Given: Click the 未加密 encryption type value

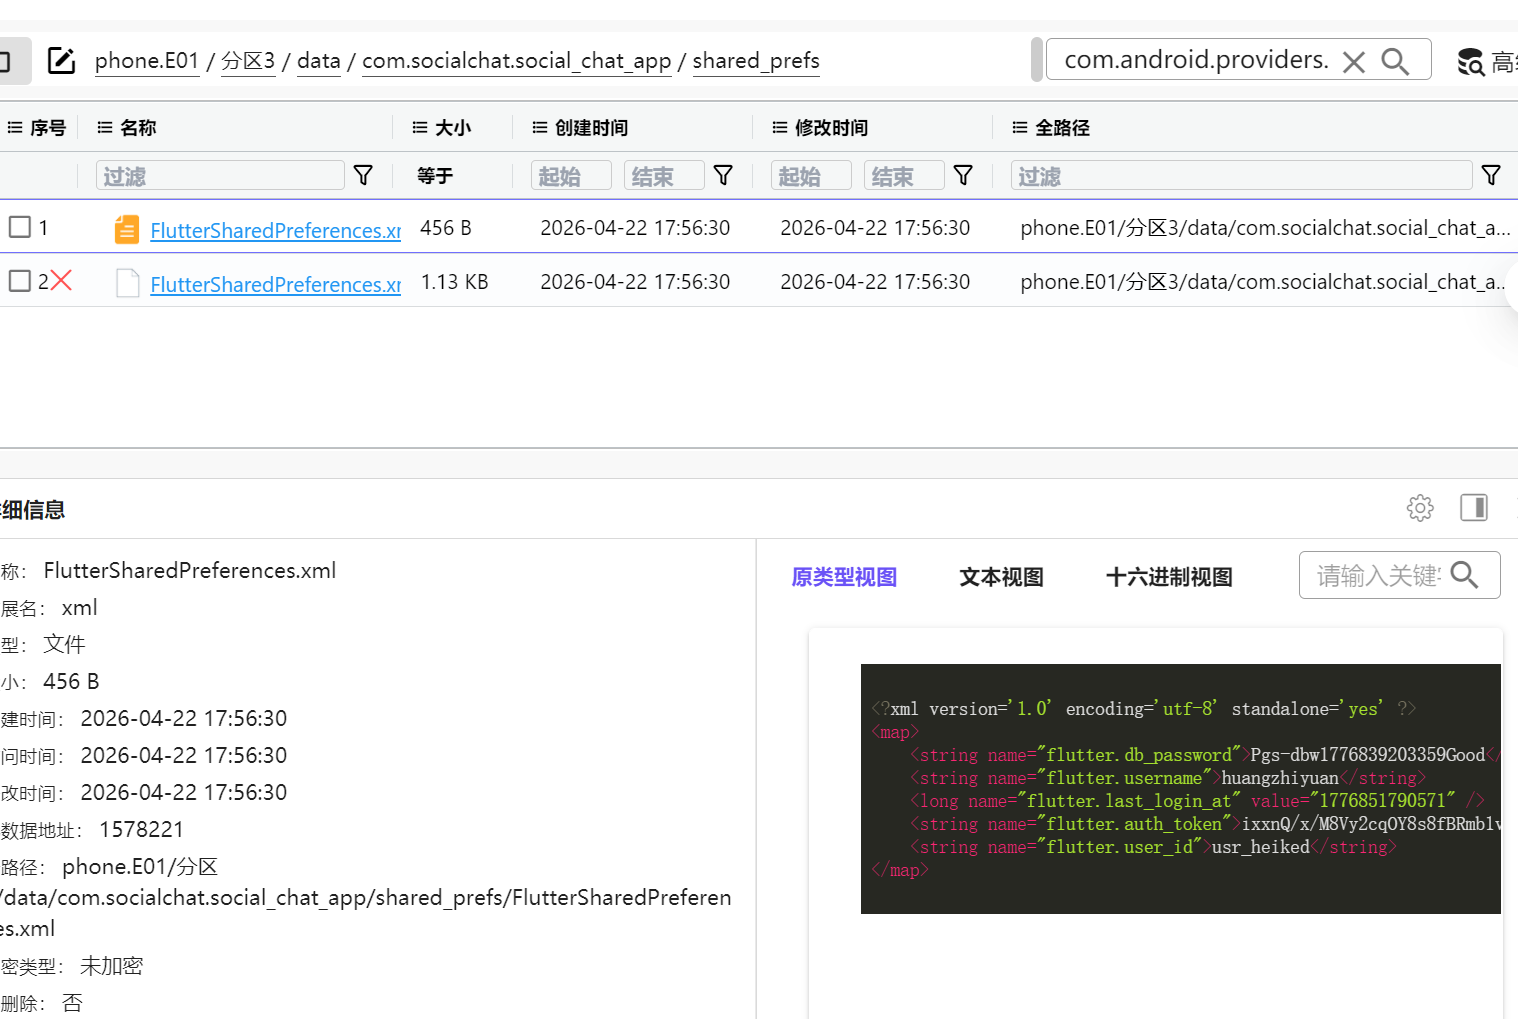Looking at the screenshot, I should tap(111, 966).
